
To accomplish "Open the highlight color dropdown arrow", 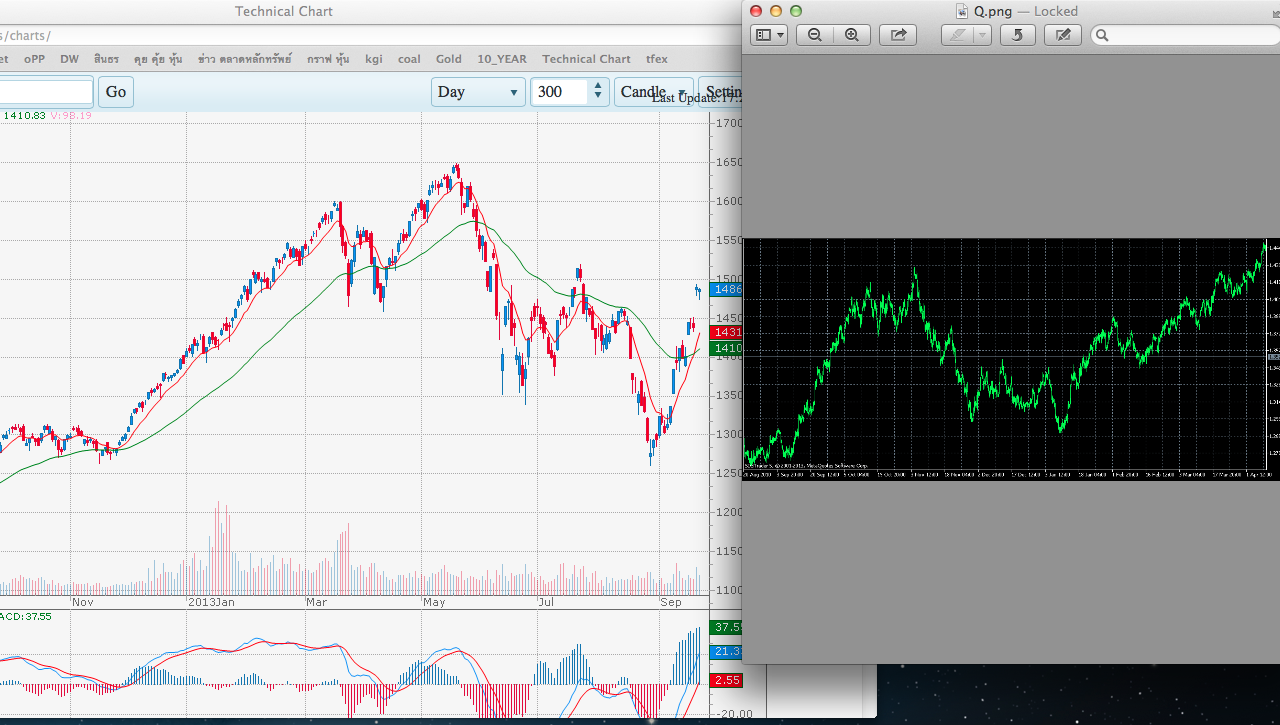I will point(982,35).
